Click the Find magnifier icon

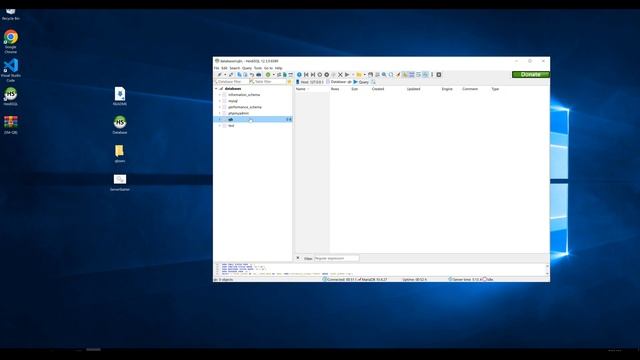(x=384, y=75)
